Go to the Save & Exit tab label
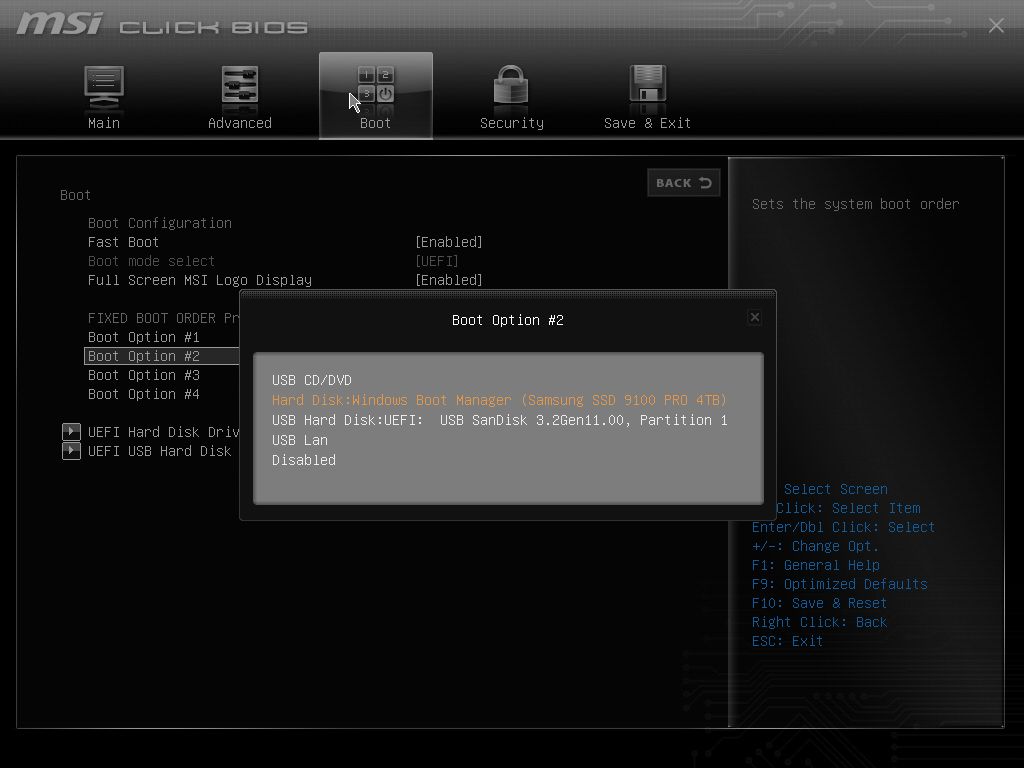This screenshot has height=768, width=1024. click(647, 123)
